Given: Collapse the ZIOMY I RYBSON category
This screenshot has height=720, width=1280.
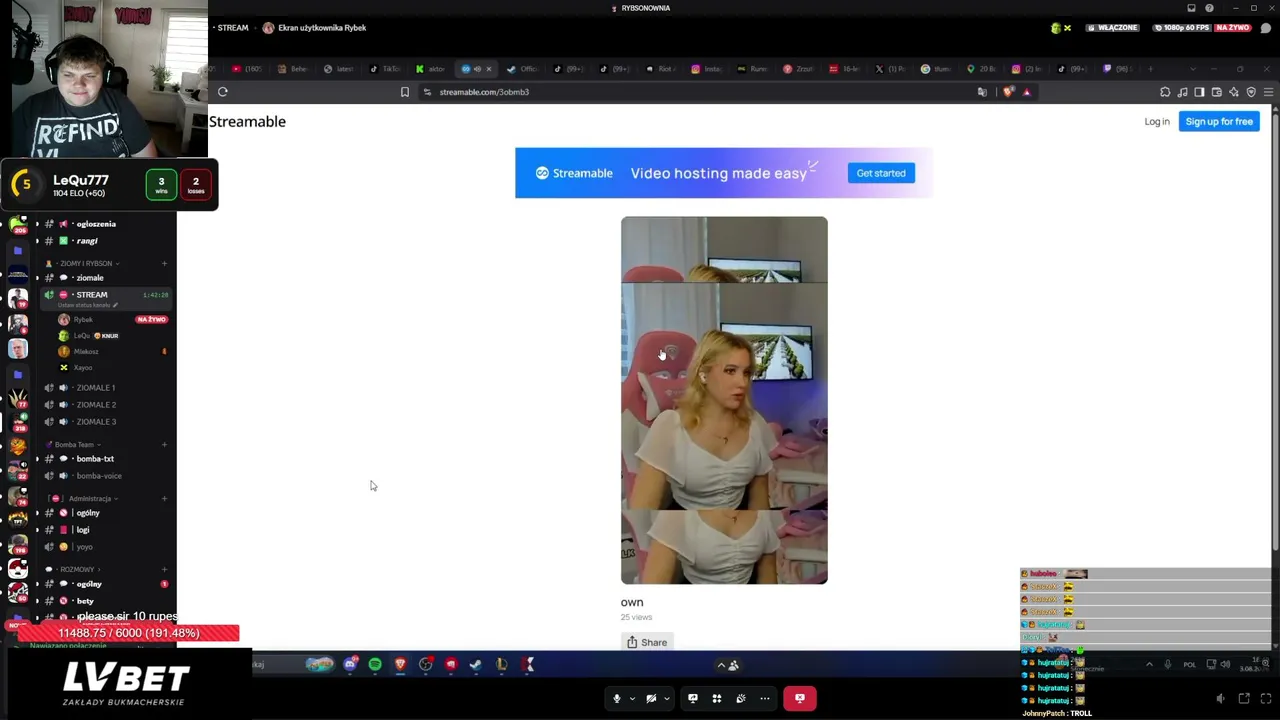Looking at the screenshot, I should click(x=85, y=263).
